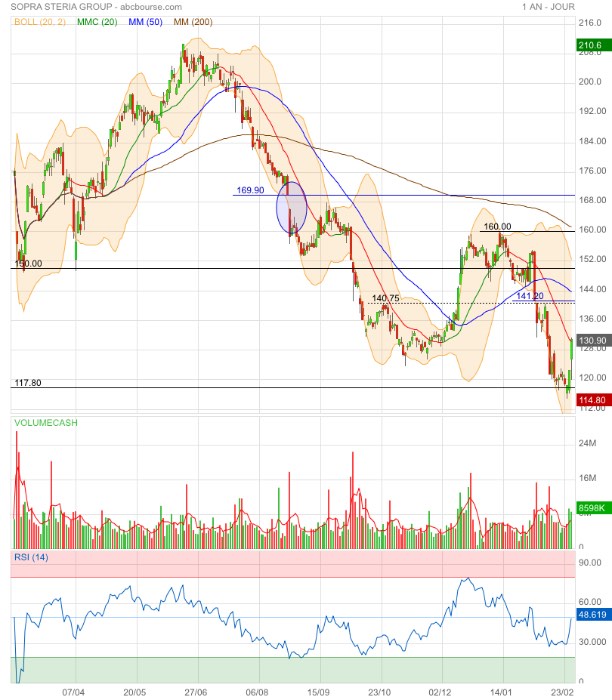Click the 141.20 blue level label
612x700 pixels.
point(530,296)
